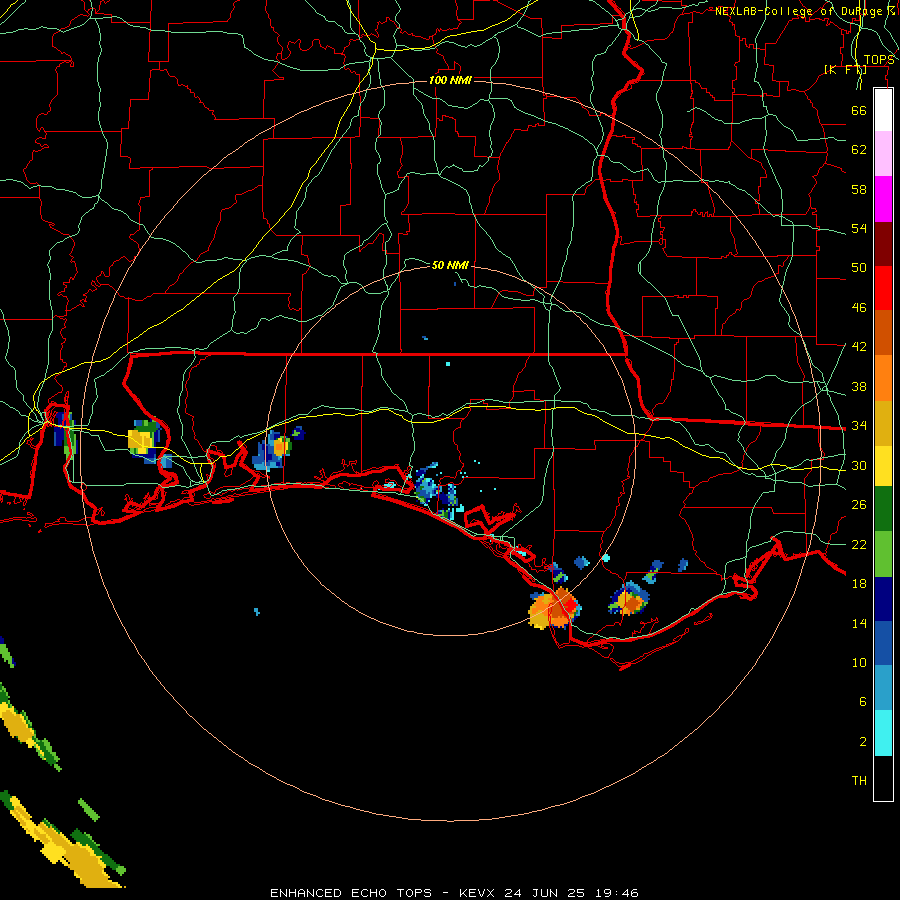The image size is (900, 900).
Task: Click the orange 38 kft legend swatch
Action: click(x=883, y=378)
